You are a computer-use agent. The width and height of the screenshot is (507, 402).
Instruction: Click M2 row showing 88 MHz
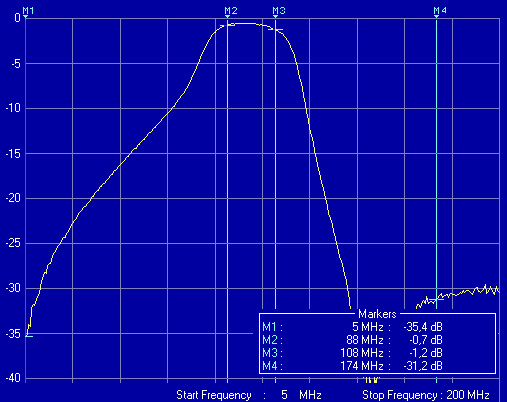pyautogui.click(x=352, y=340)
